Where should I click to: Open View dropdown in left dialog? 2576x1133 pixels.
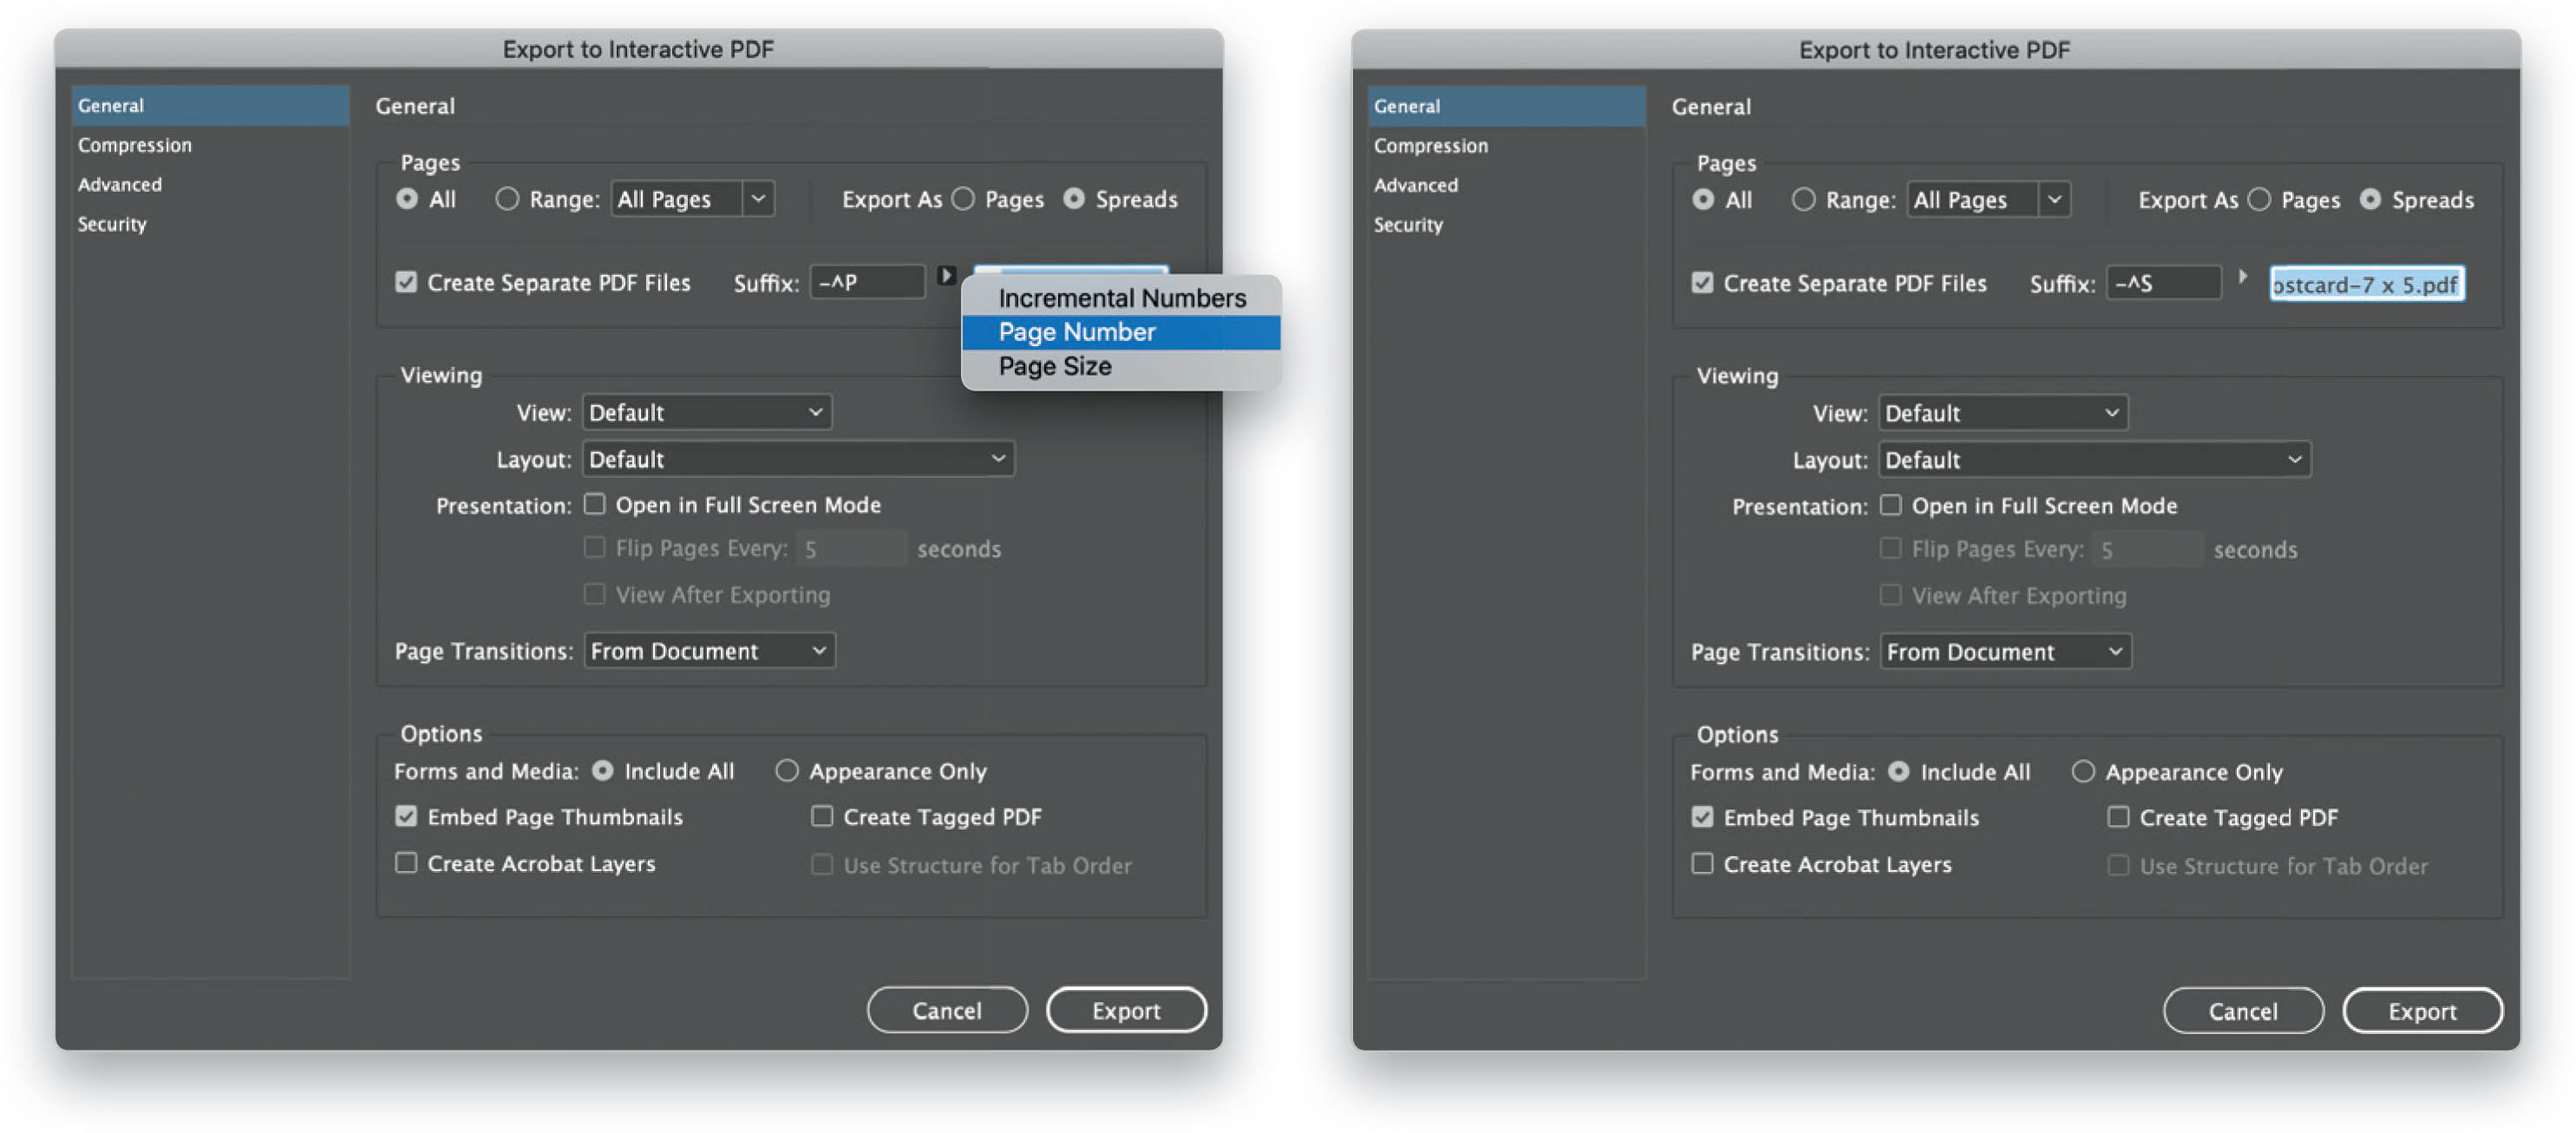pyautogui.click(x=707, y=412)
